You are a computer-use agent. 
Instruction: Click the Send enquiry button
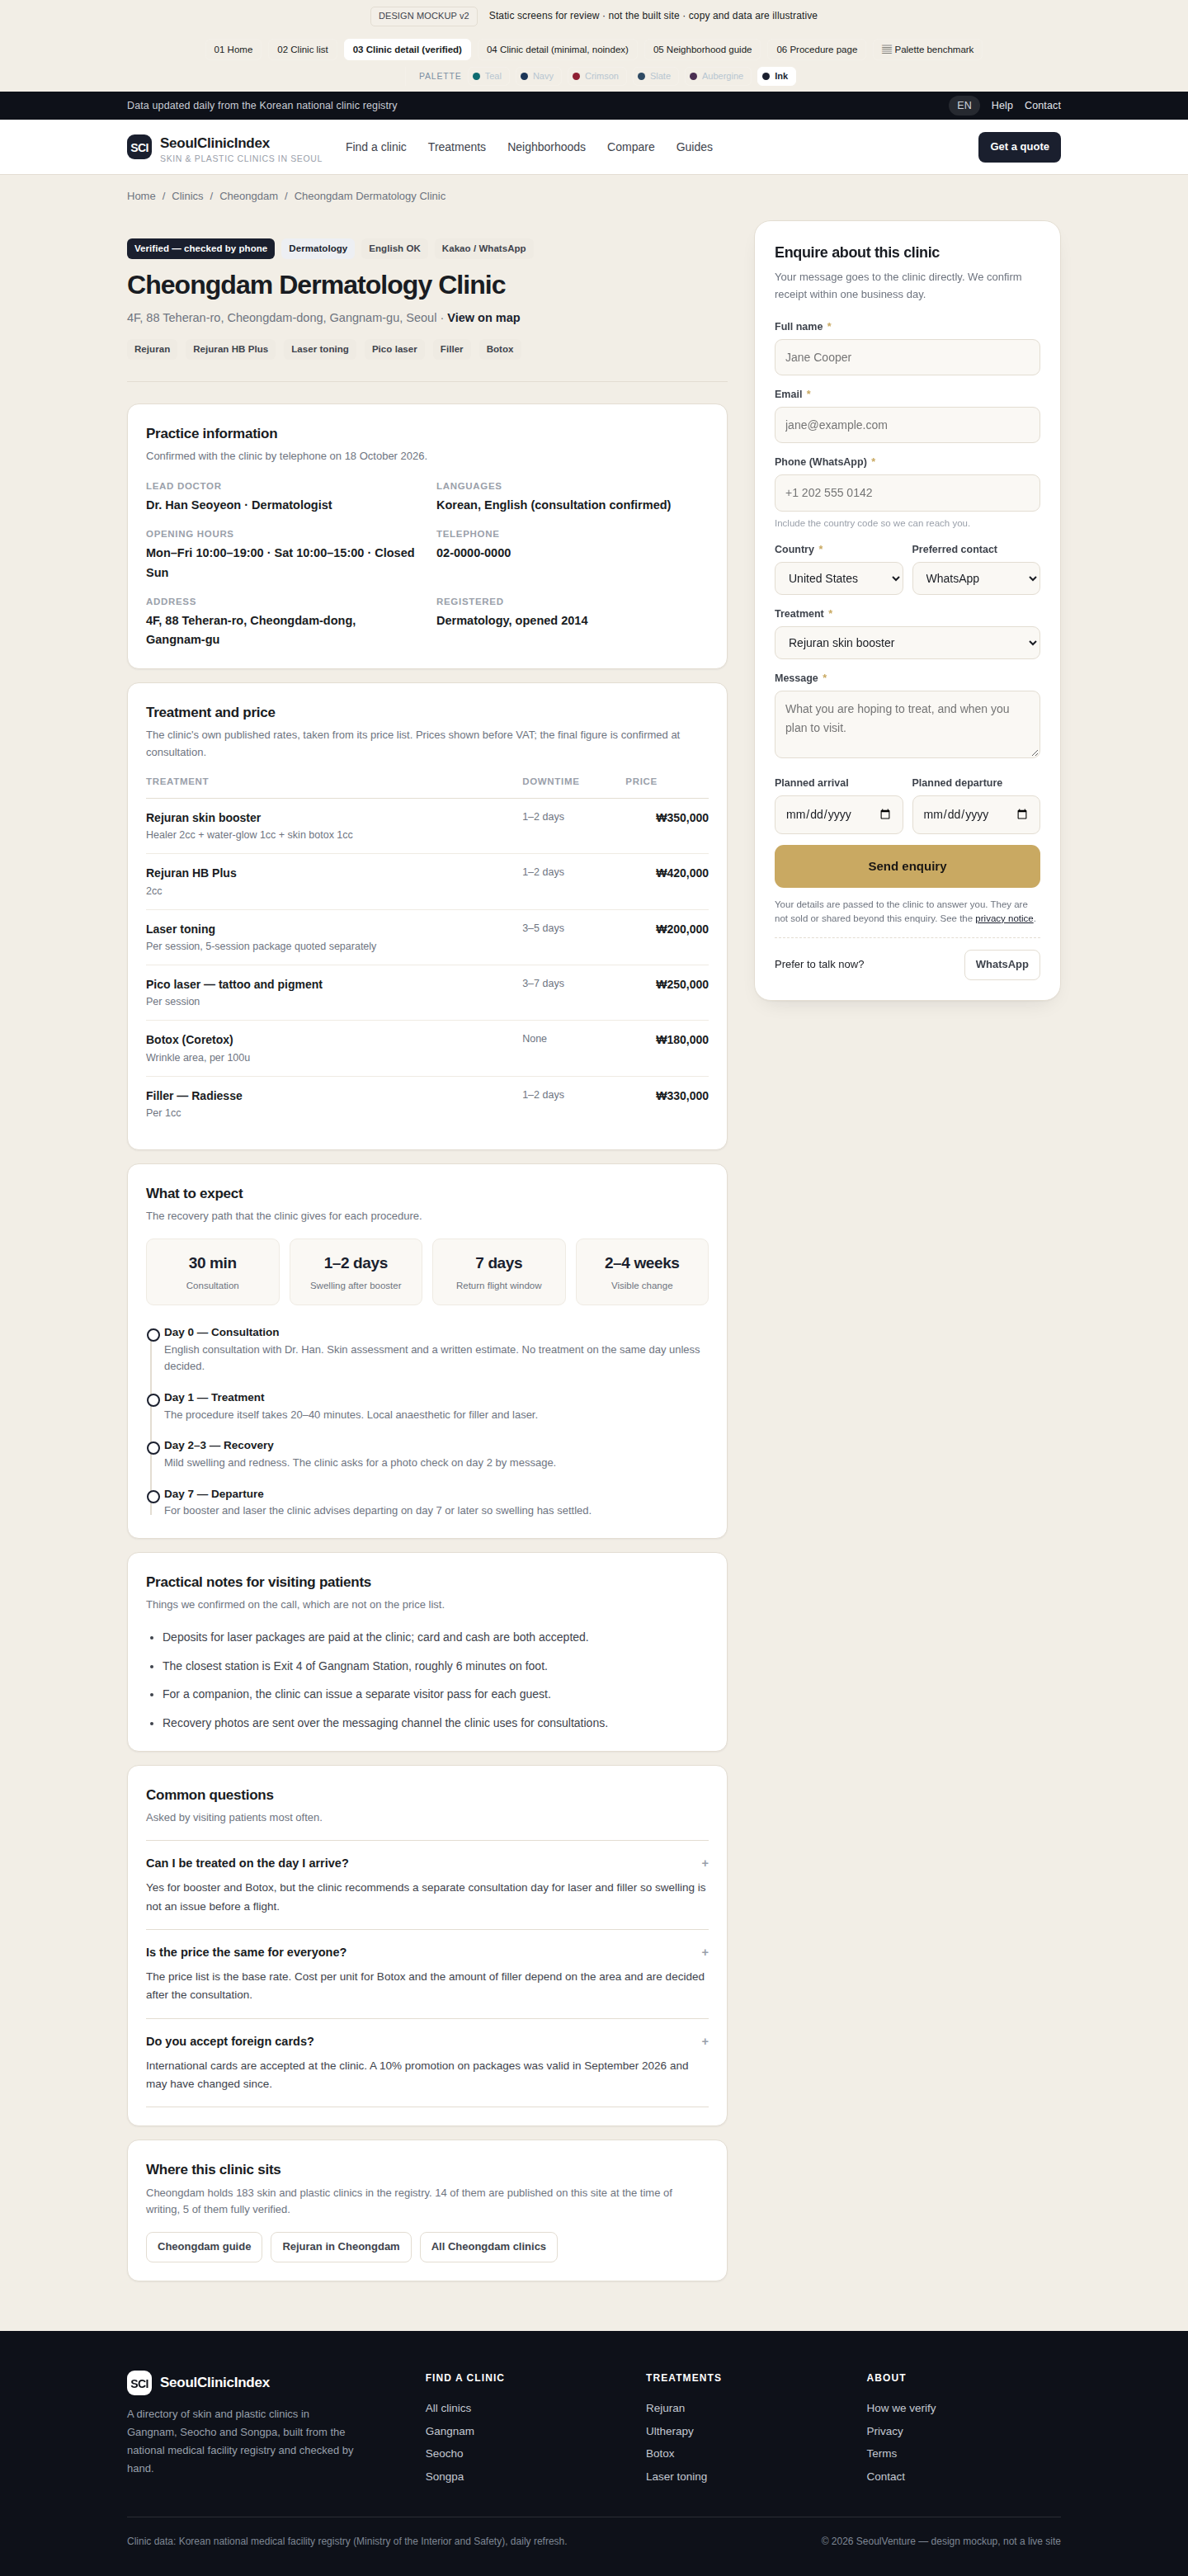coord(907,866)
